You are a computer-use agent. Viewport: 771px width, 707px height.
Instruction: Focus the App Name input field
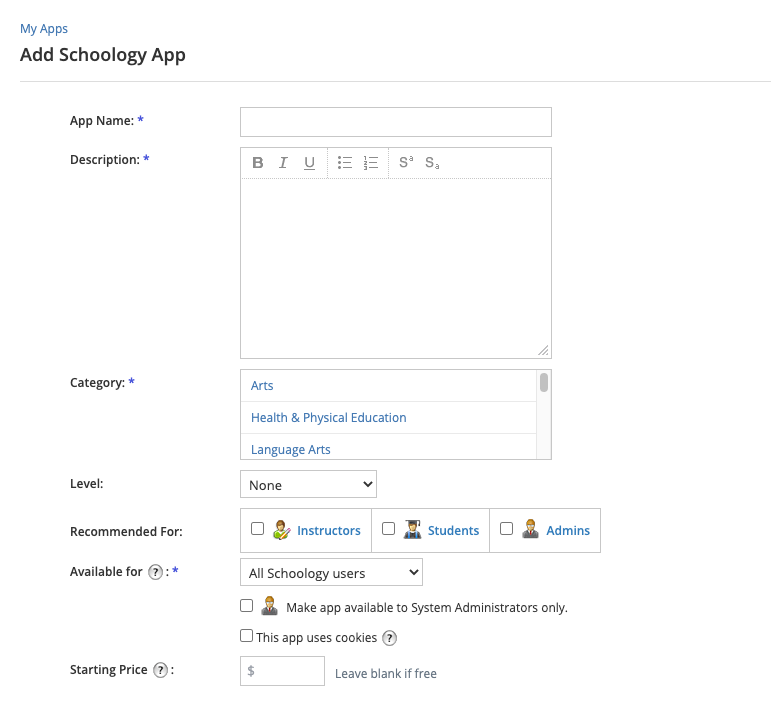point(396,122)
